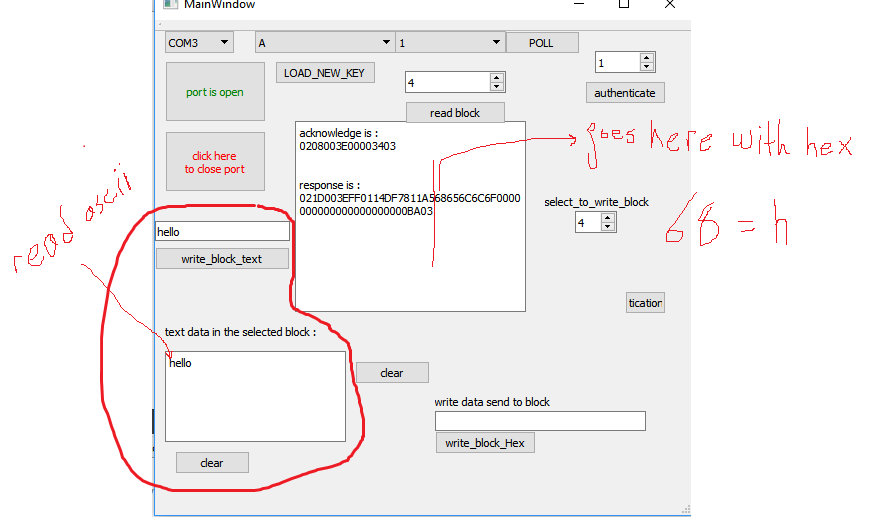The height and width of the screenshot is (520, 881).
Task: Increase the read block number spinner
Action: (x=497, y=77)
